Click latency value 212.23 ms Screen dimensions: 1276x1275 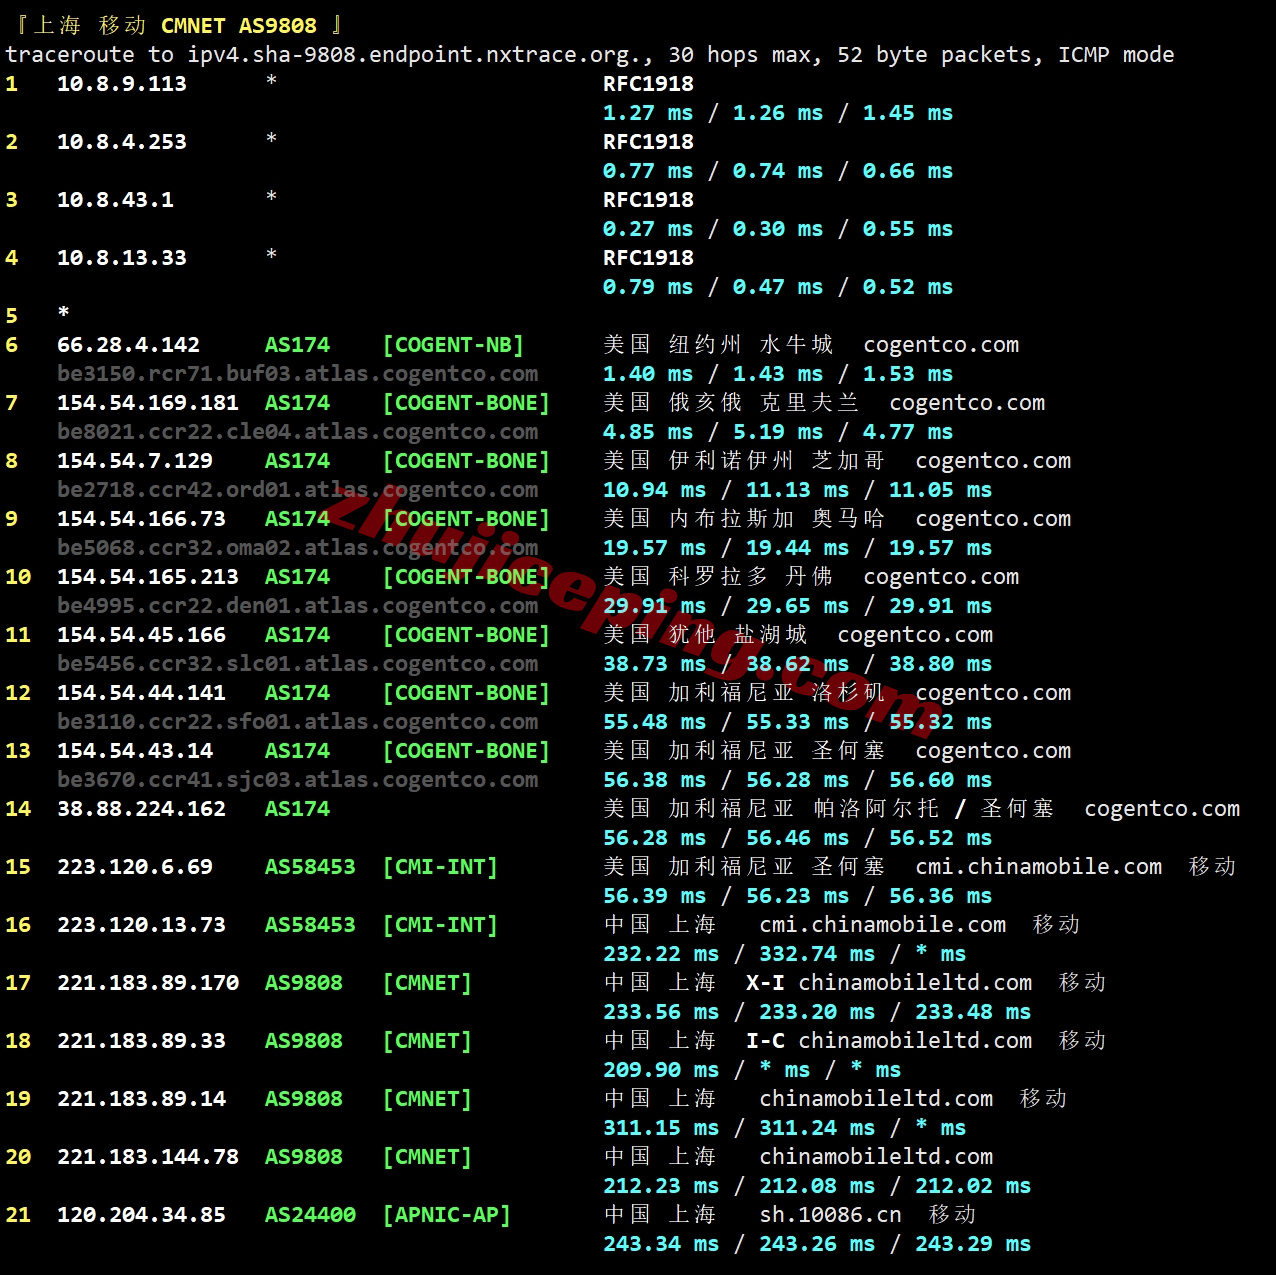point(661,1186)
